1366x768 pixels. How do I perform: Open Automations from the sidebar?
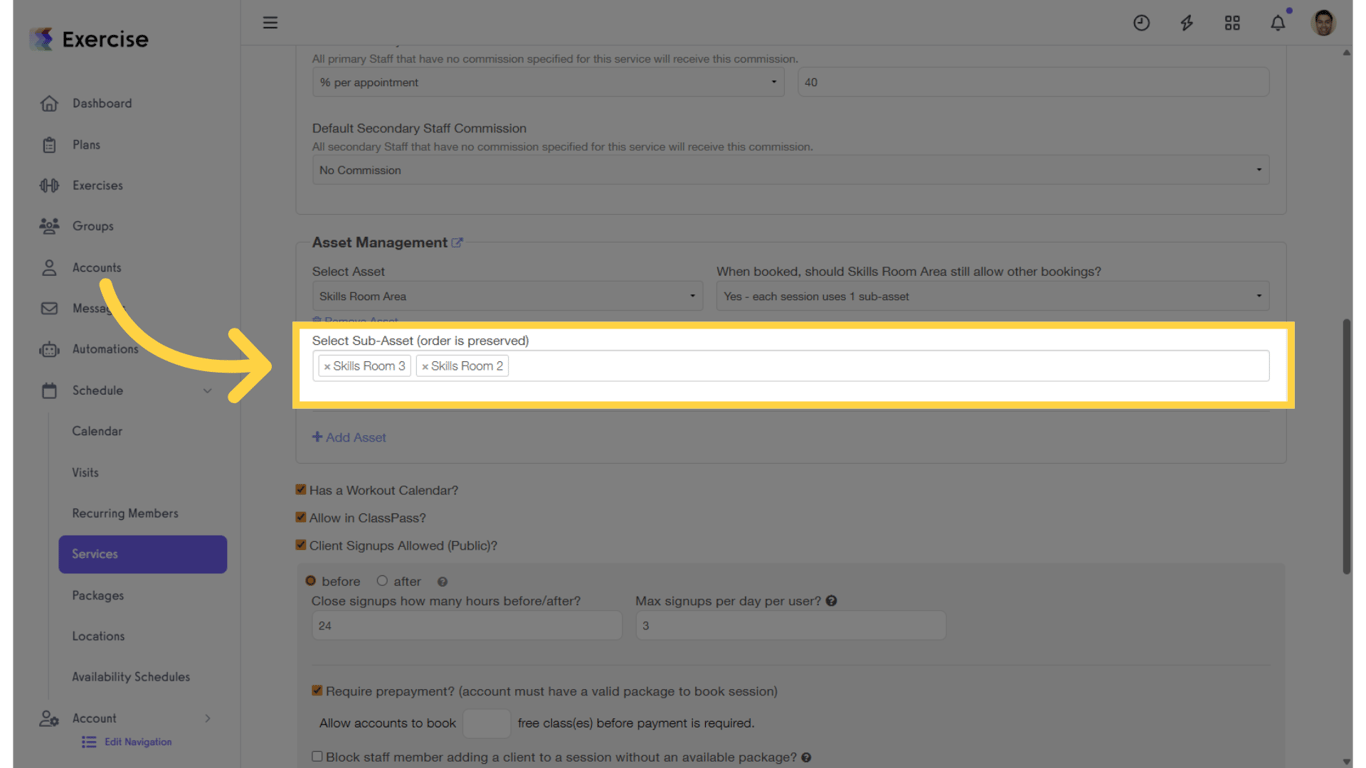click(105, 349)
